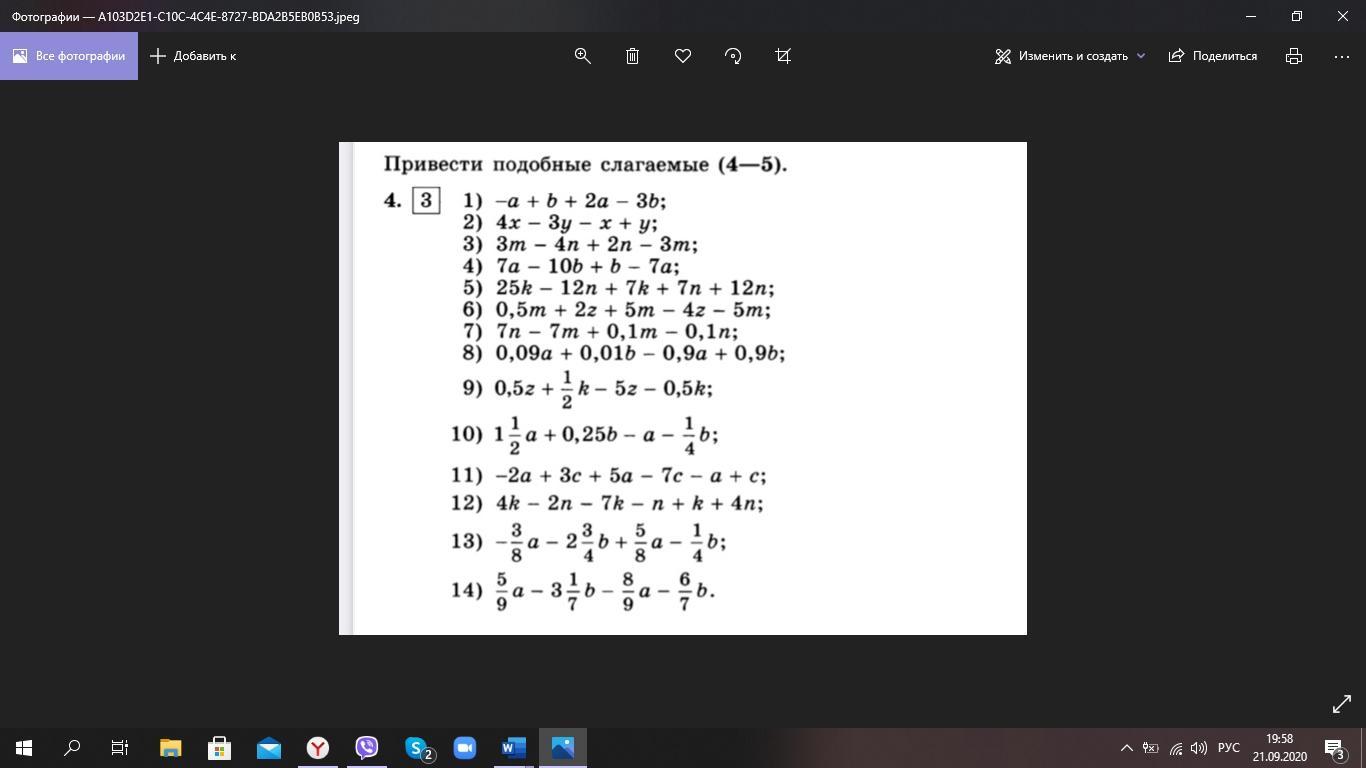
Task: Zoom in with the magnifier icon
Action: 582,56
